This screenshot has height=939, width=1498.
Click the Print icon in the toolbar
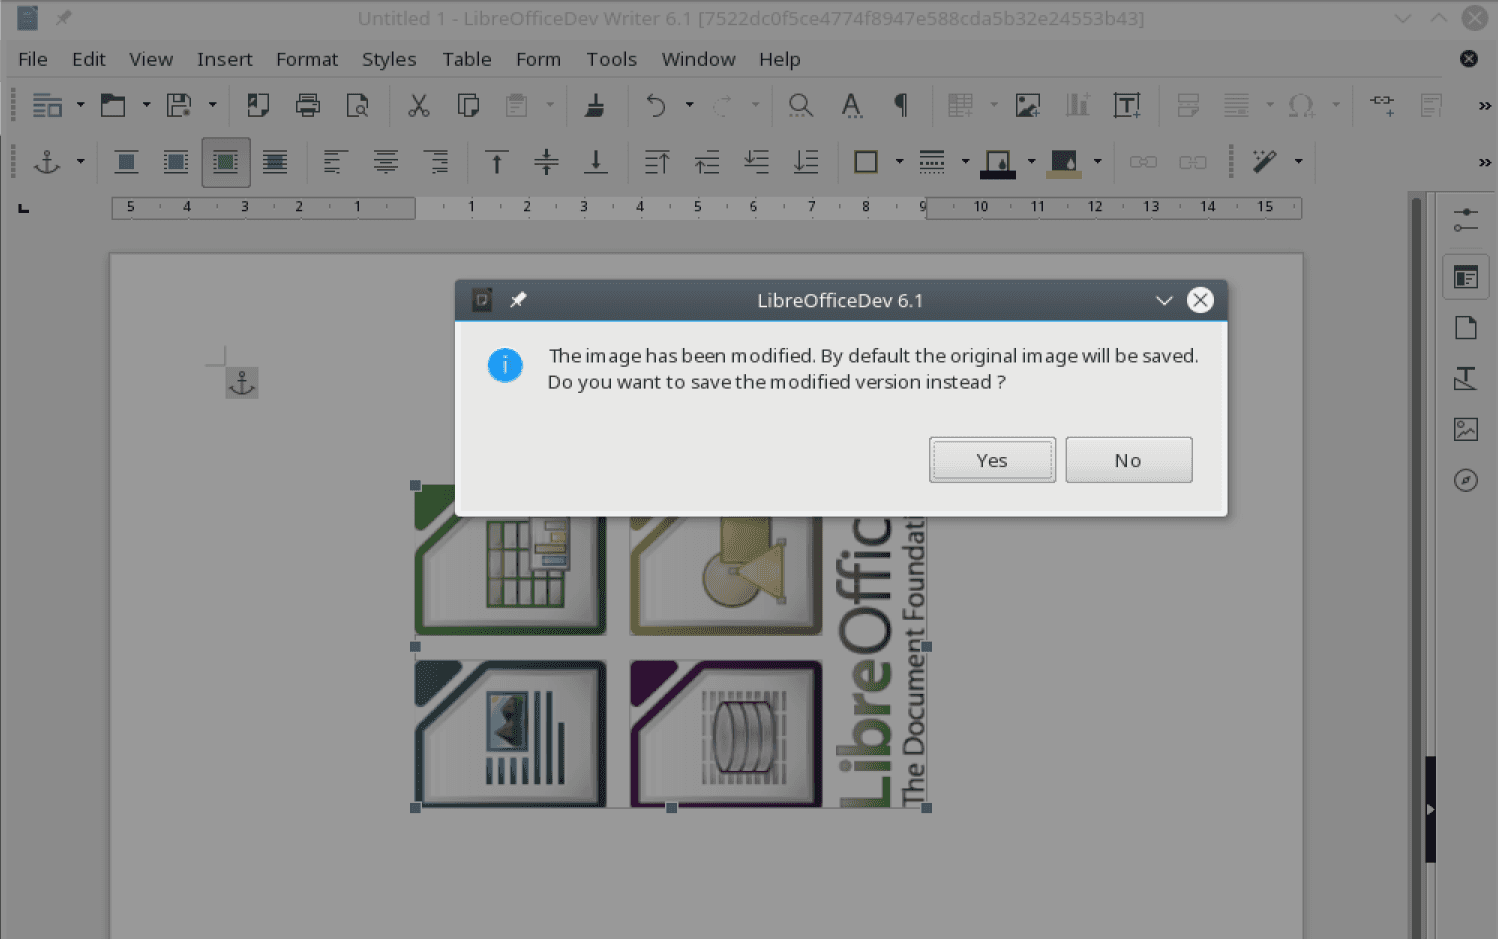point(308,105)
